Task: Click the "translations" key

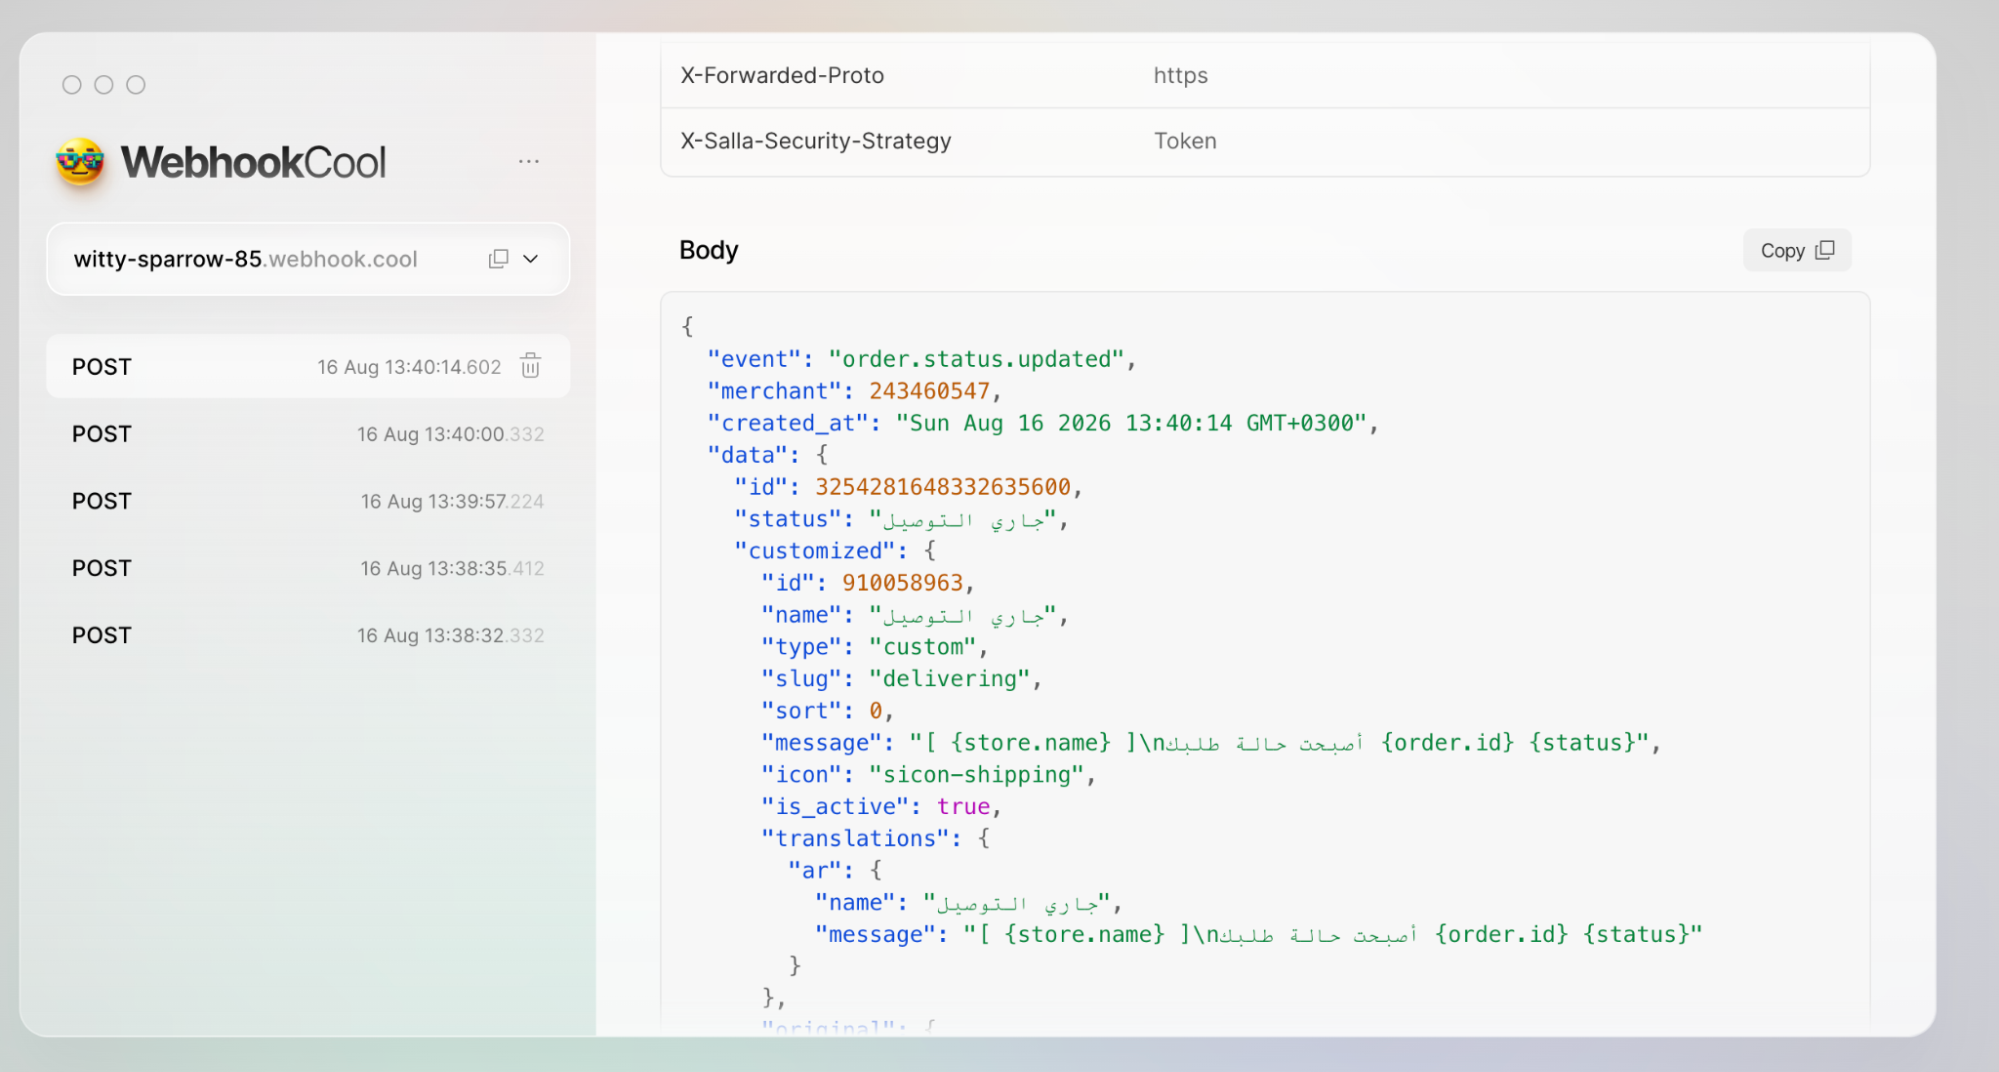Action: click(855, 839)
